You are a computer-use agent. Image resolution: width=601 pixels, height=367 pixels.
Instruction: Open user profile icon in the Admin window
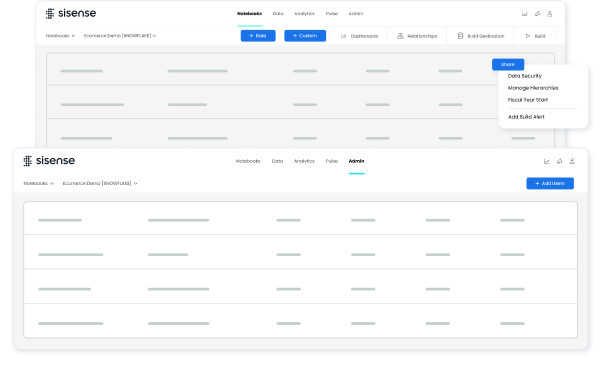coord(572,161)
